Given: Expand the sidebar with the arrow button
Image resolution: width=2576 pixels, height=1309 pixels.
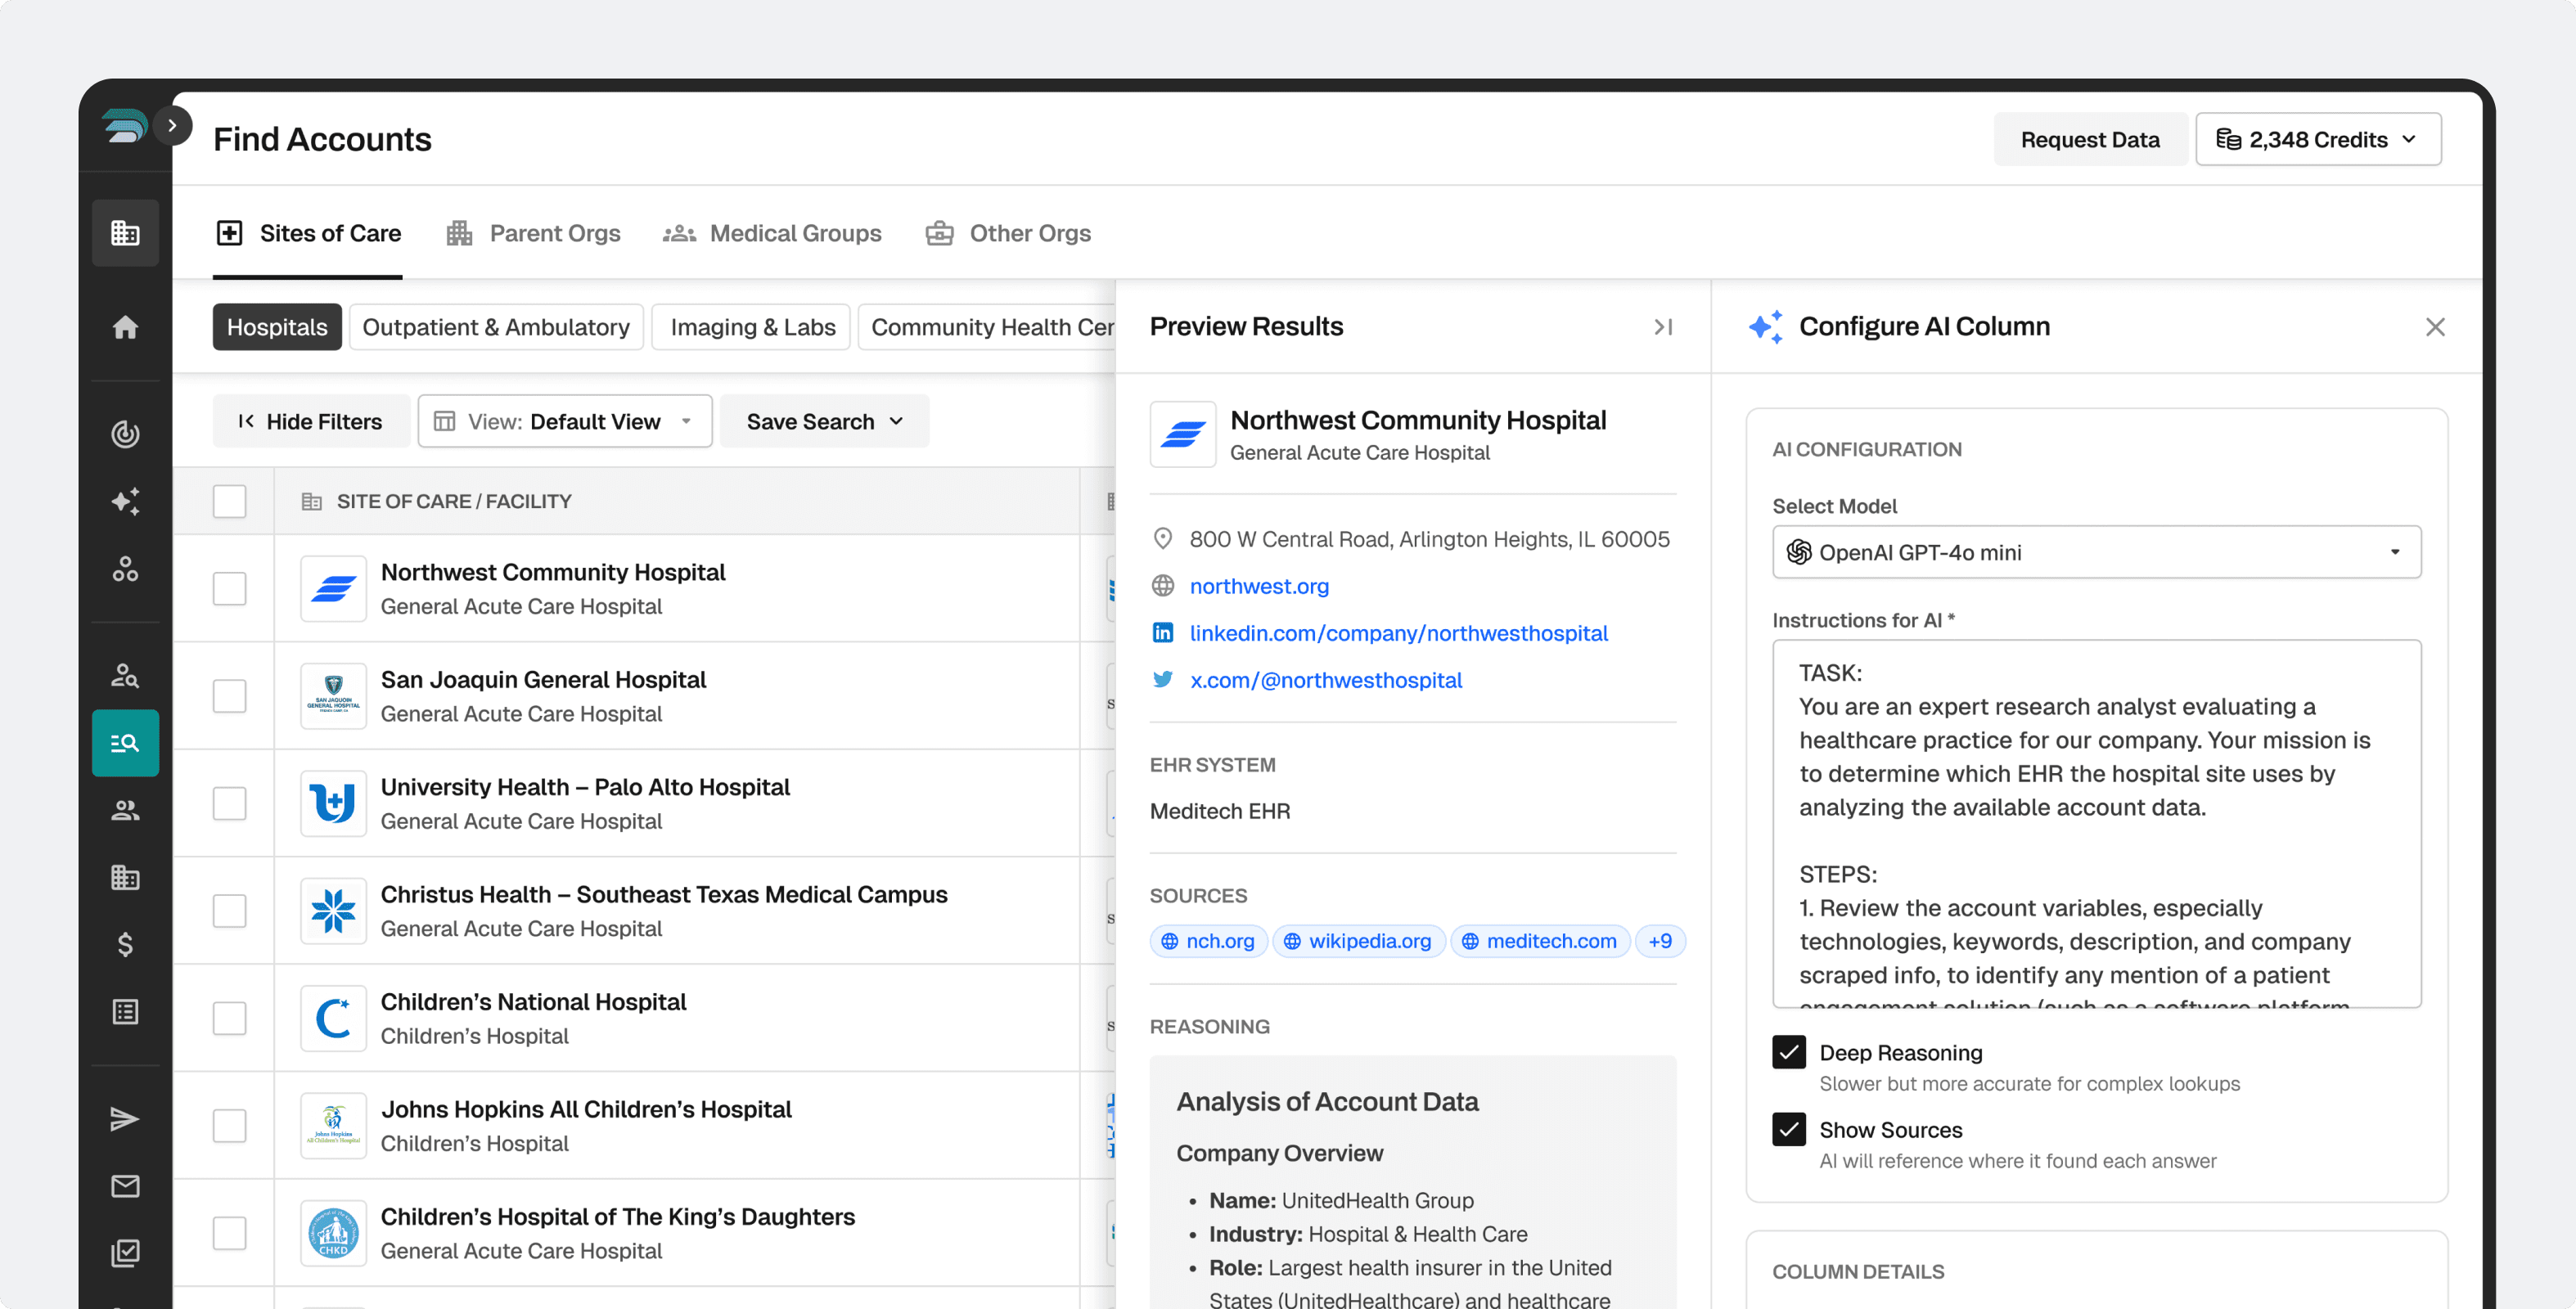Looking at the screenshot, I should pyautogui.click(x=172, y=126).
